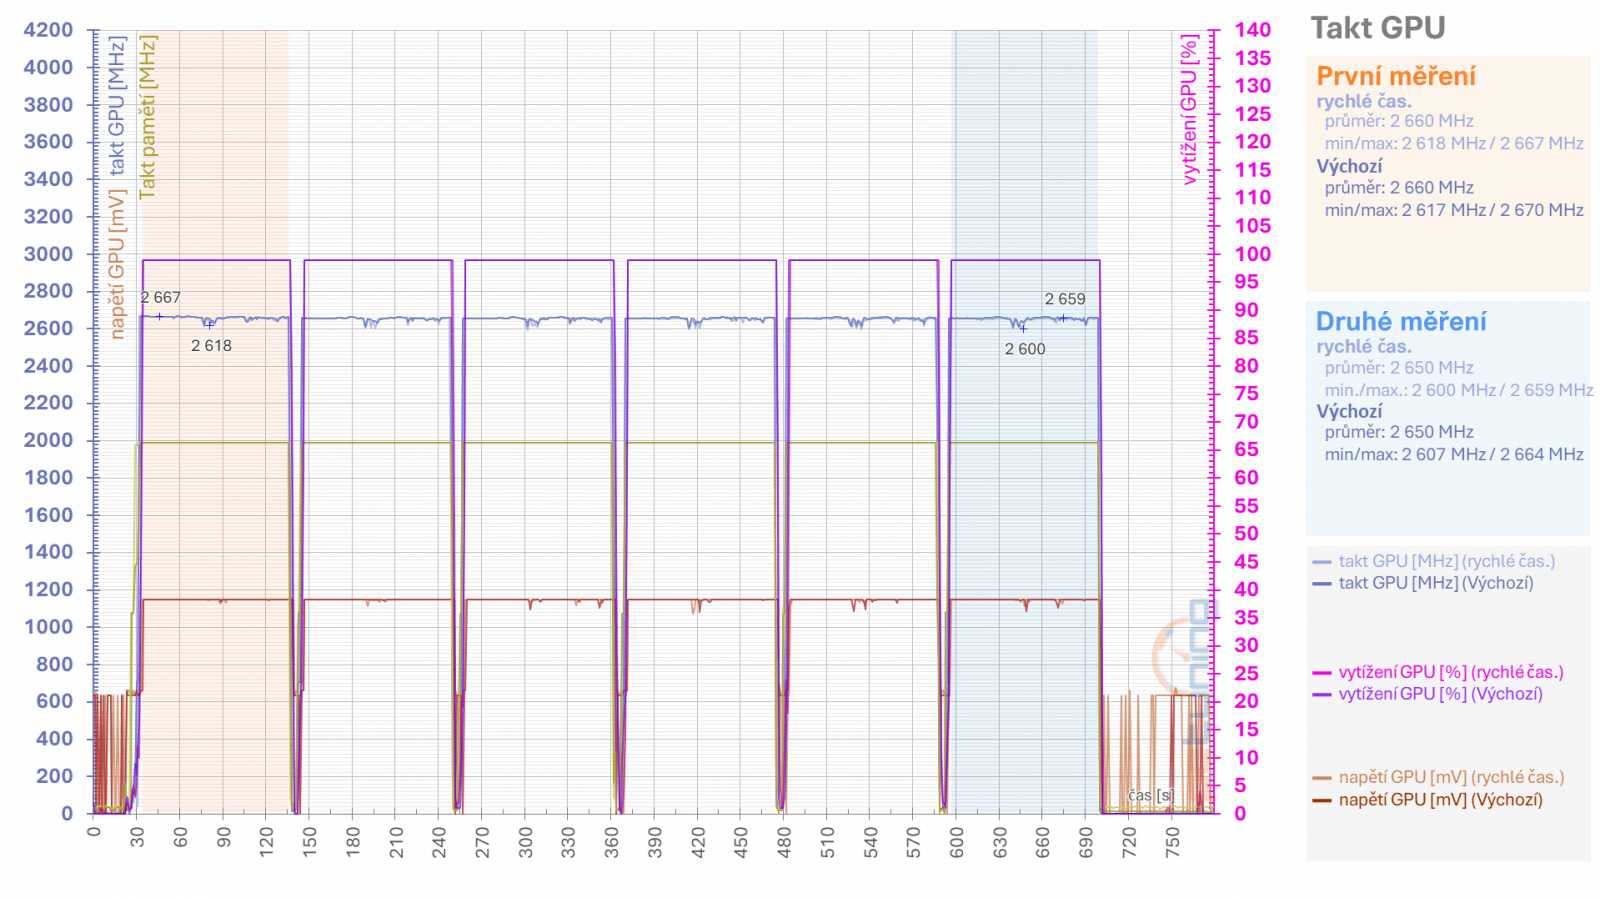Click the "140" tick on right axis
Image resolution: width=1600 pixels, height=898 pixels.
click(1252, 30)
